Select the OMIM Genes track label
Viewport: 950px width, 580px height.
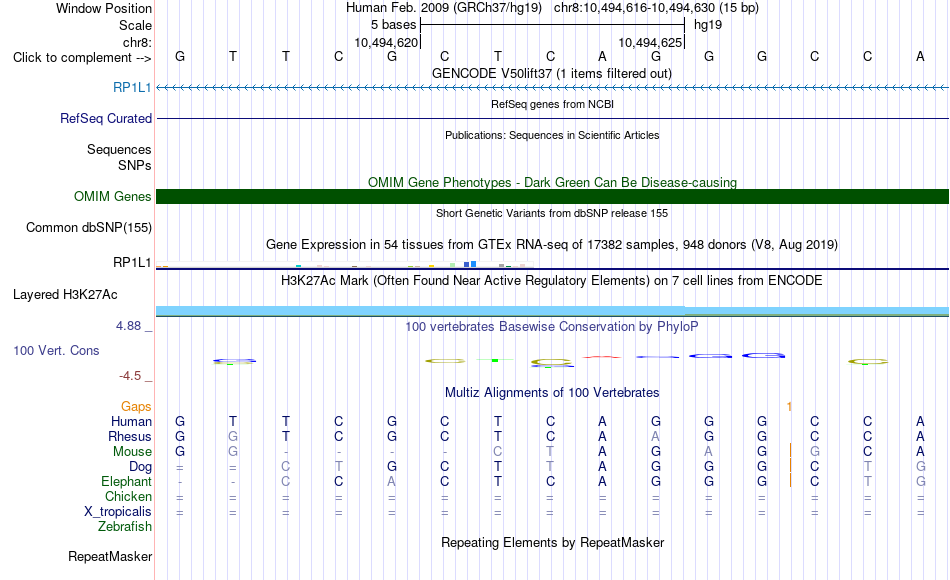tap(113, 196)
